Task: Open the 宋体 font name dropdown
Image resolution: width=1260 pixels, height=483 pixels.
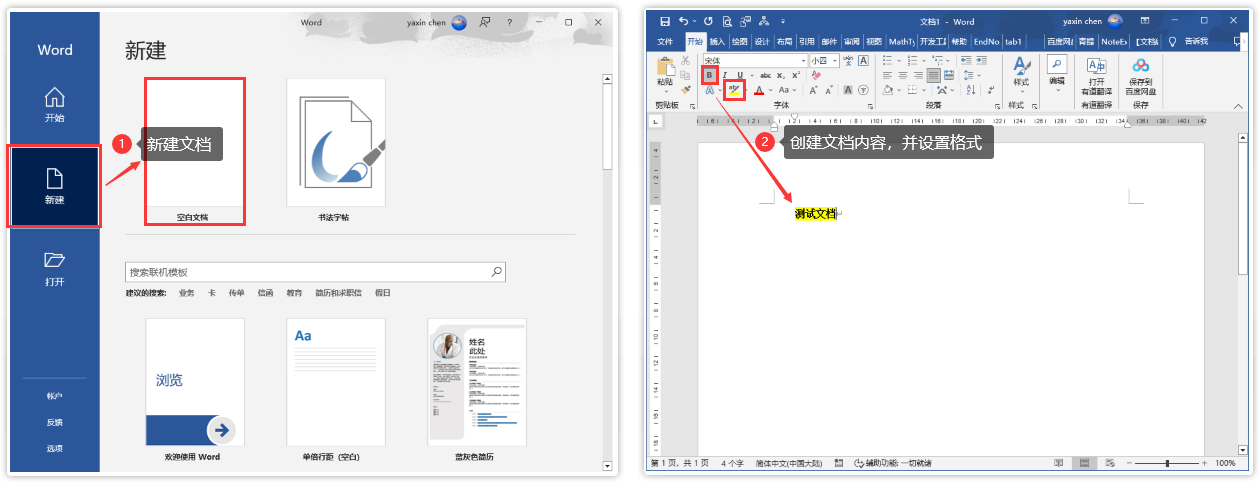Action: click(x=803, y=61)
